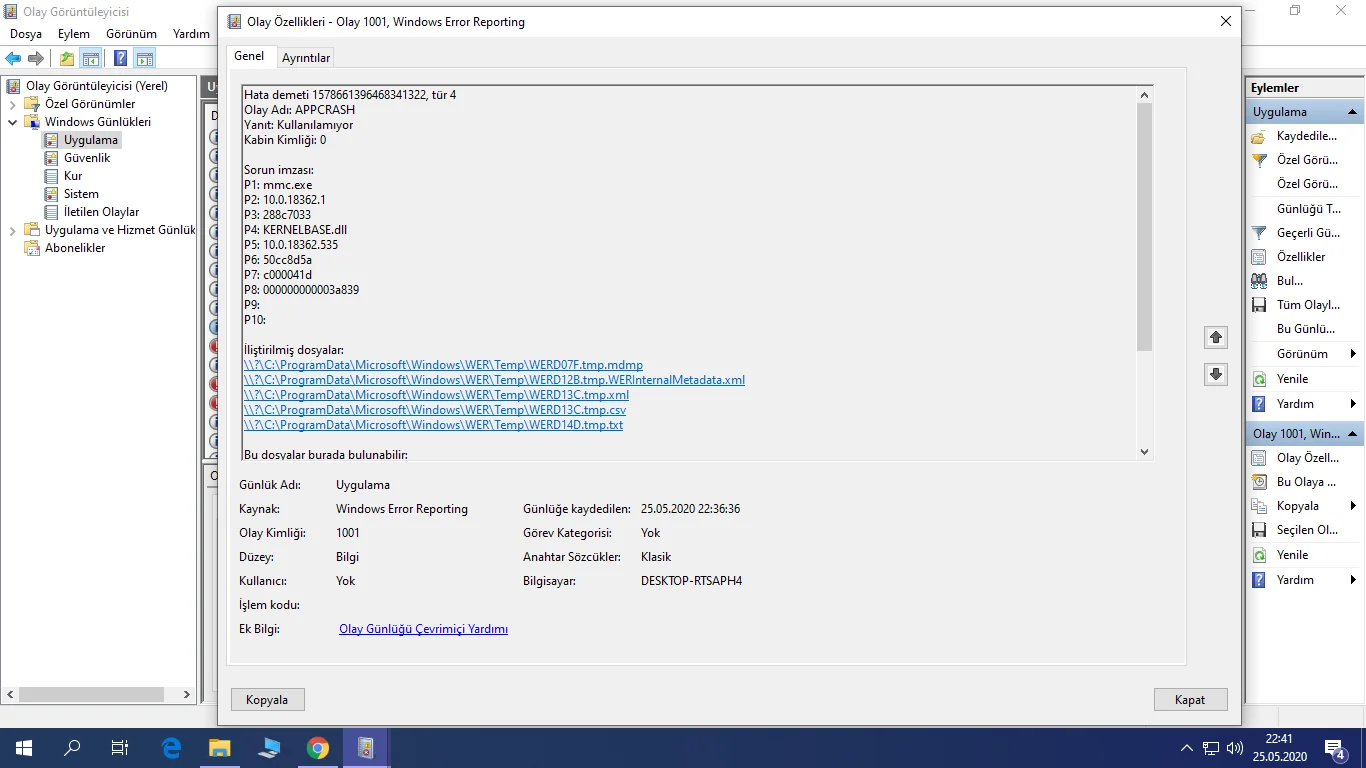Click the Kopyala button in the dialog
The height and width of the screenshot is (768, 1366).
(267, 700)
